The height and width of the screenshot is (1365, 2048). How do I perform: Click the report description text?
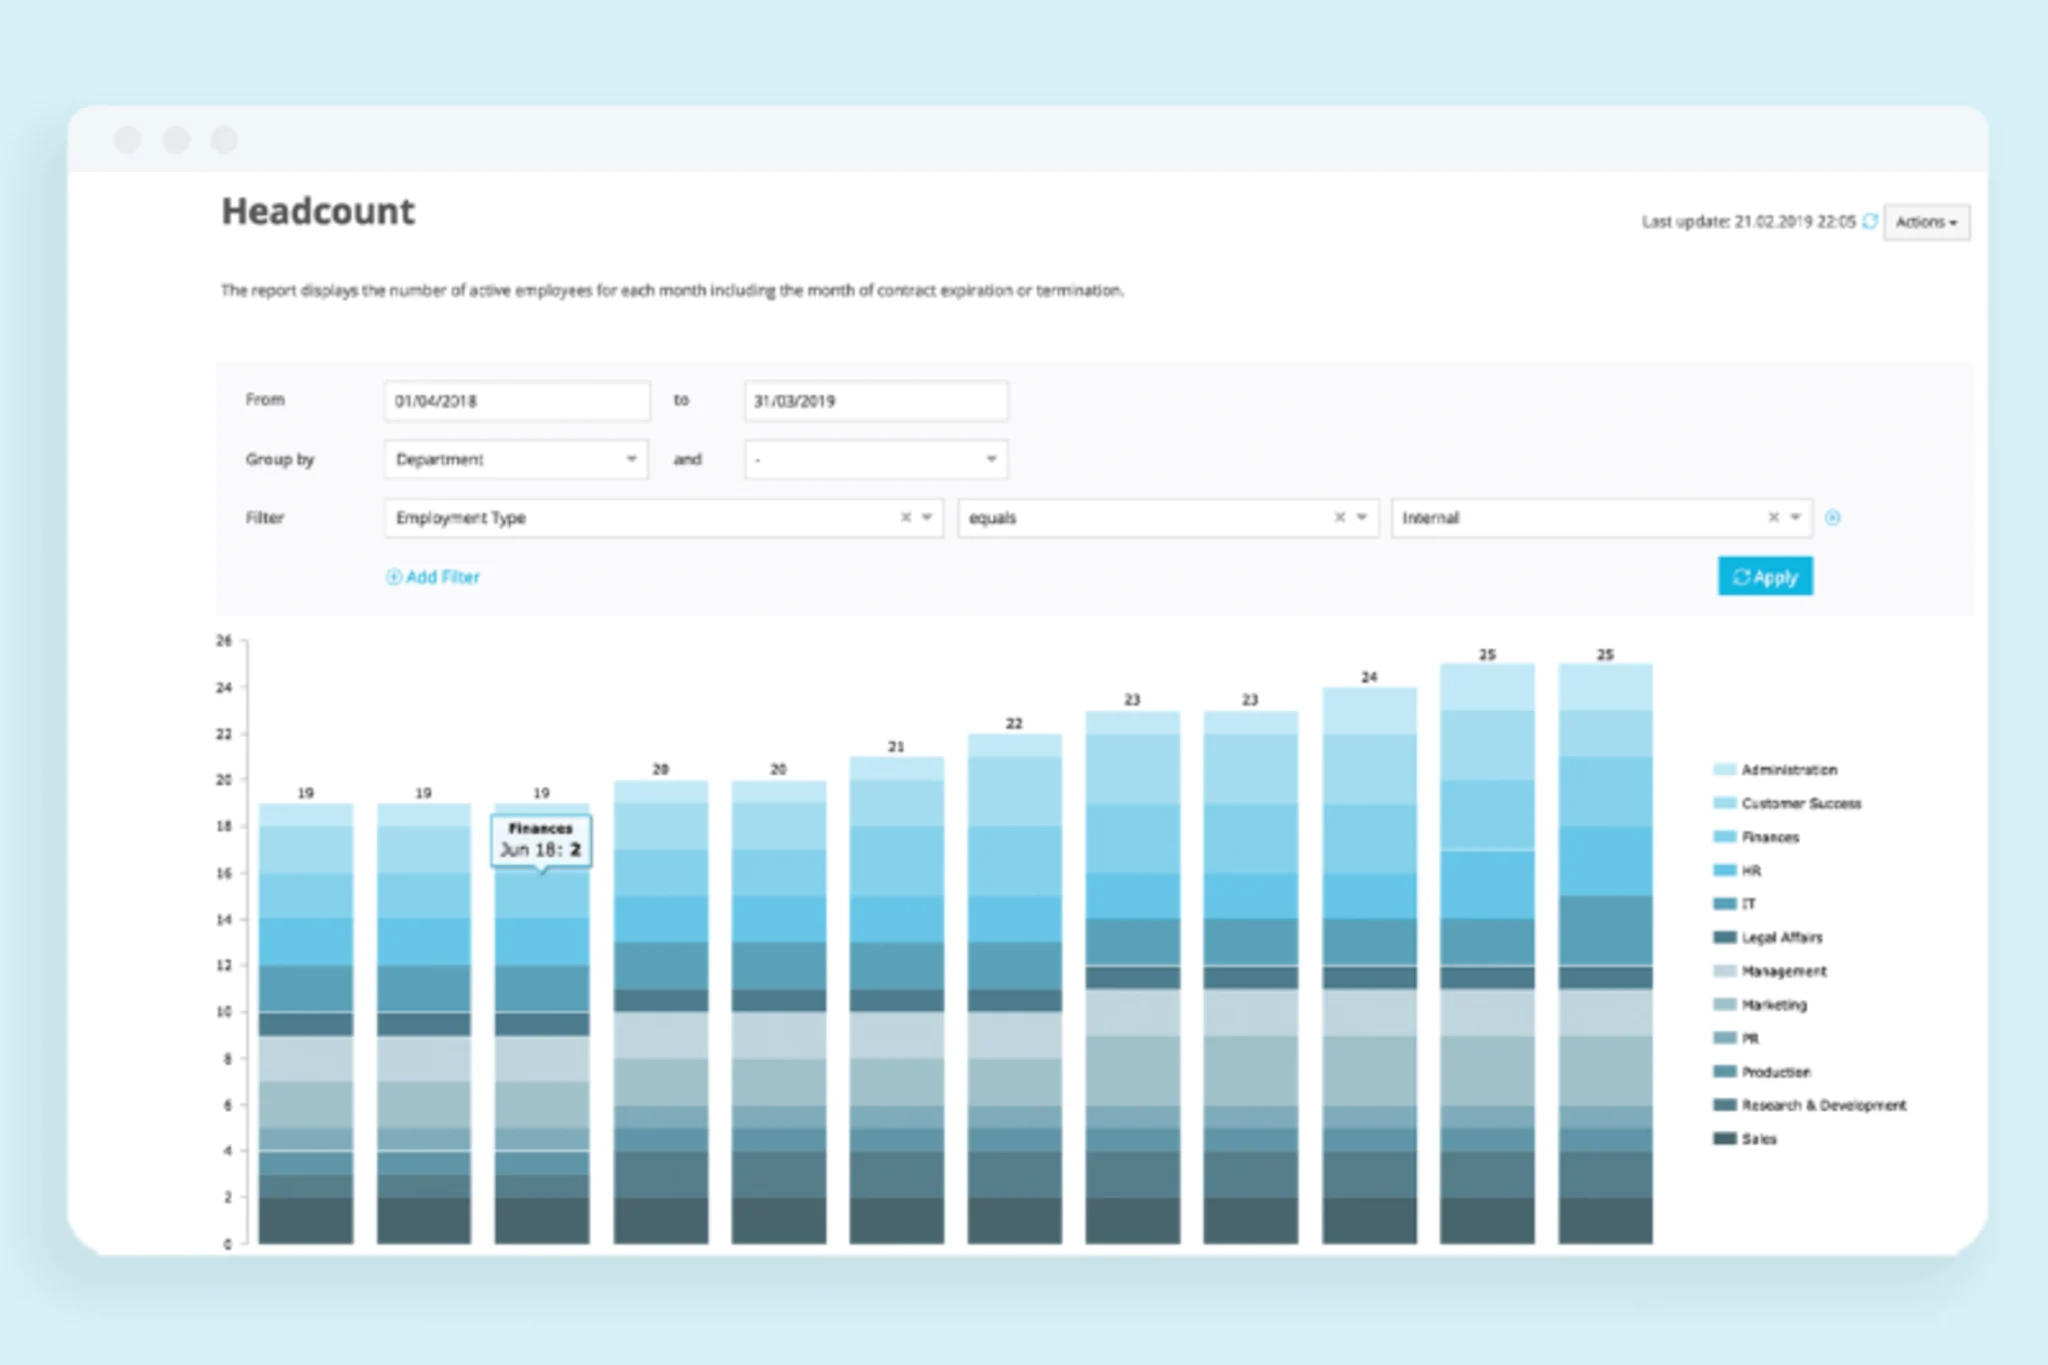[672, 291]
